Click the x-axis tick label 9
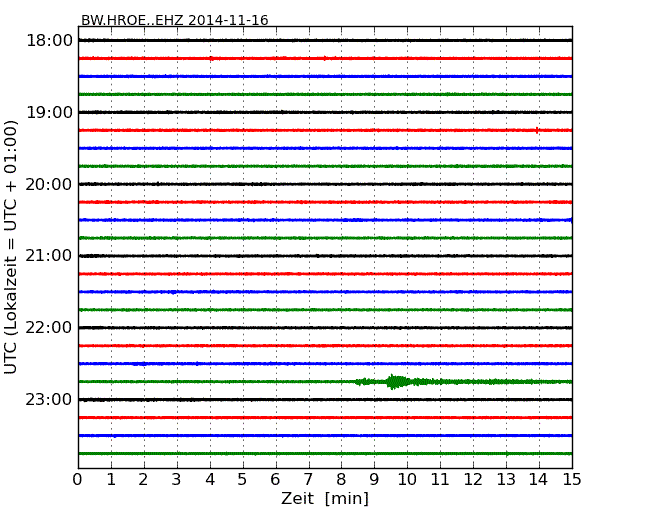 [374, 480]
